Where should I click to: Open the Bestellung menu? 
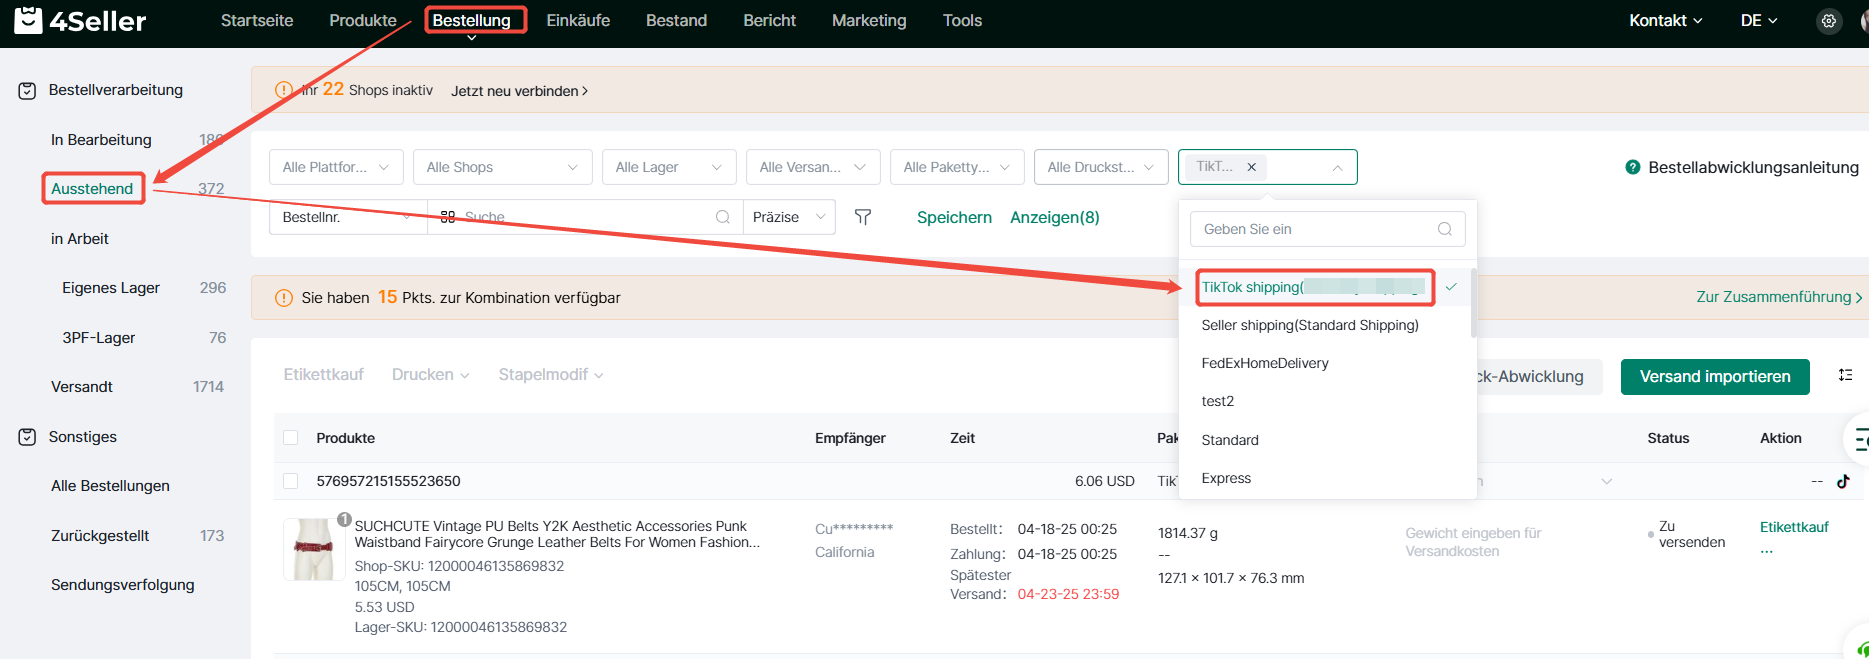click(x=472, y=20)
